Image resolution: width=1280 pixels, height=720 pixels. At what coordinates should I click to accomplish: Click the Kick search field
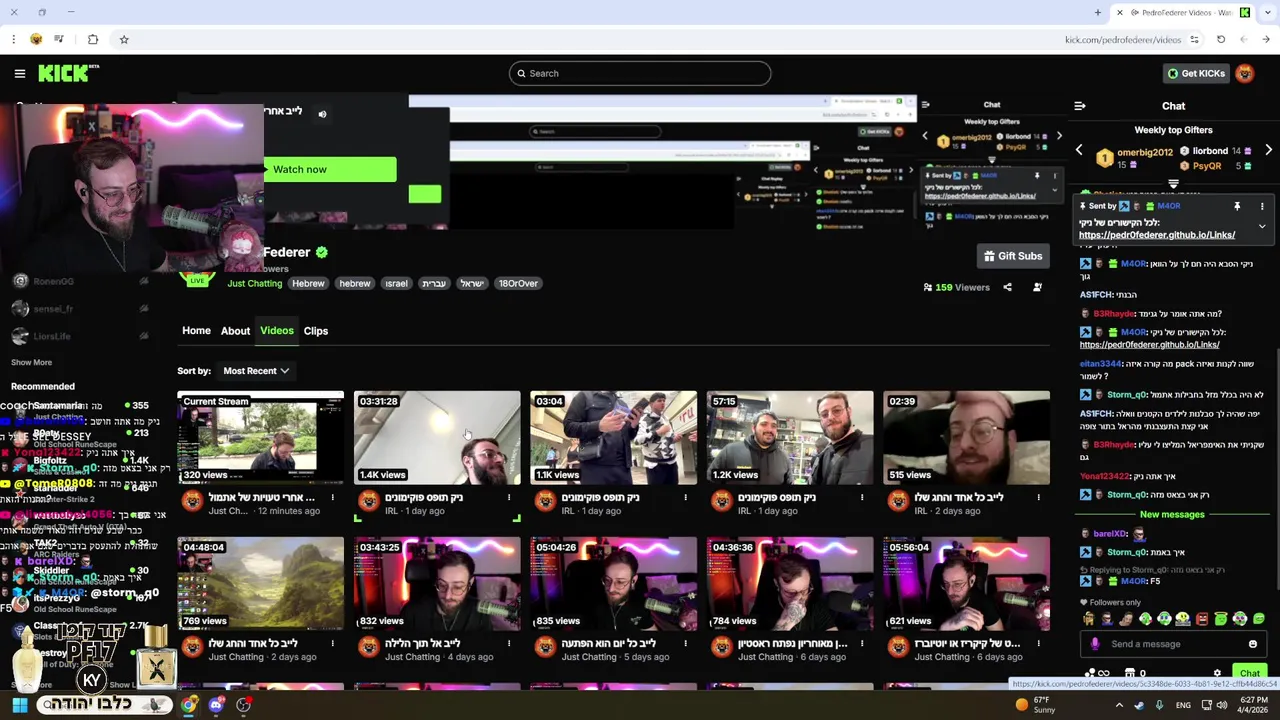pyautogui.click(x=640, y=73)
